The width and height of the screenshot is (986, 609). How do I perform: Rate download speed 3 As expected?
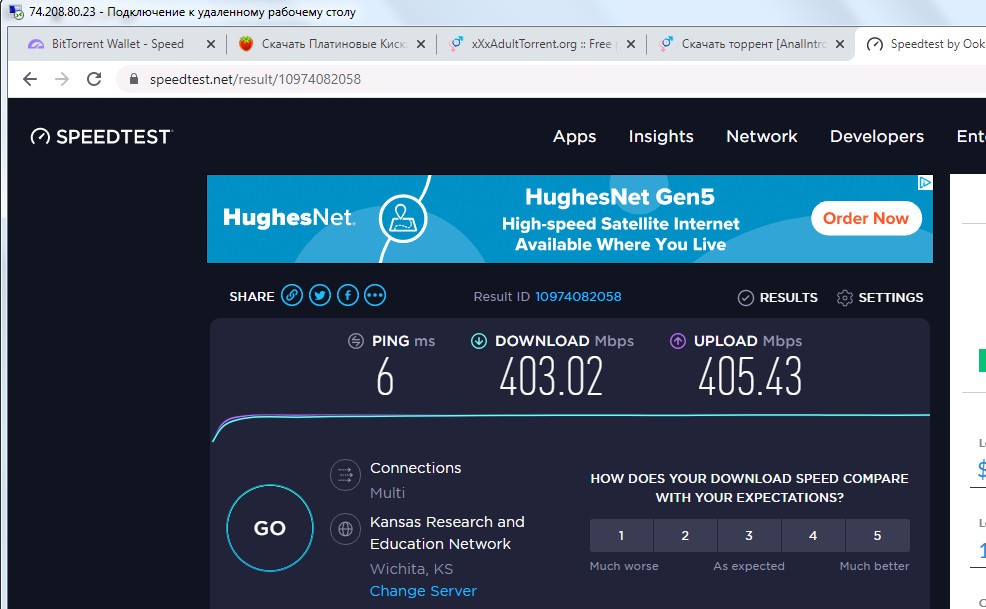click(x=749, y=535)
